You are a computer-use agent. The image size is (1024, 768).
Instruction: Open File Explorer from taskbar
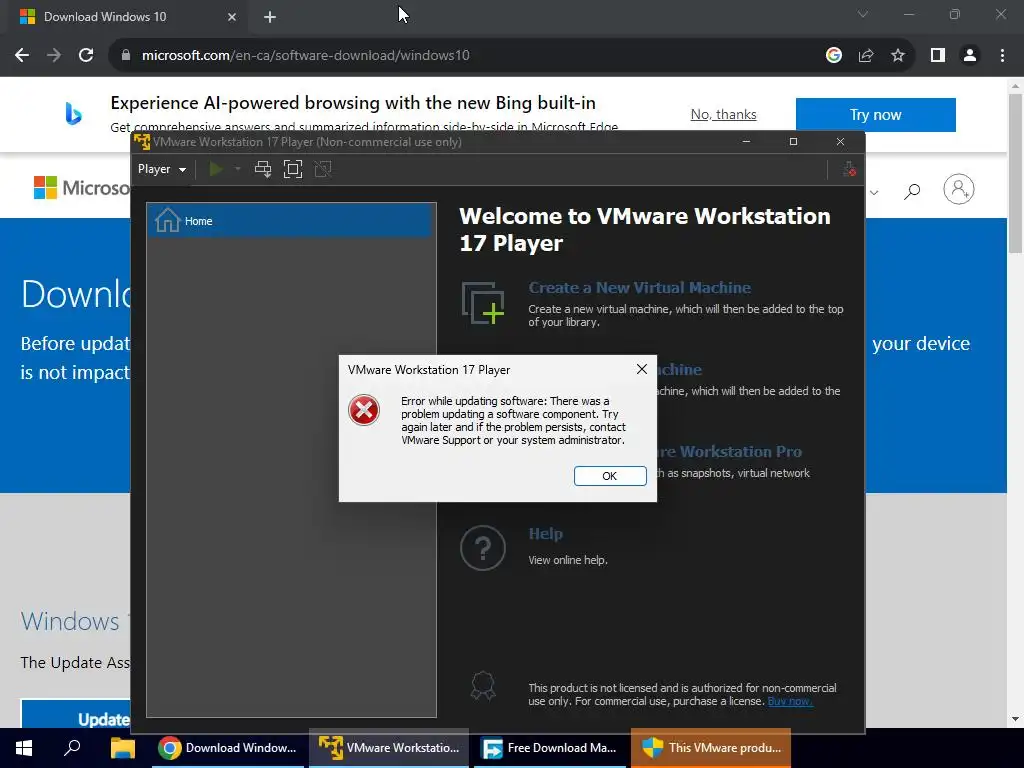(x=122, y=748)
